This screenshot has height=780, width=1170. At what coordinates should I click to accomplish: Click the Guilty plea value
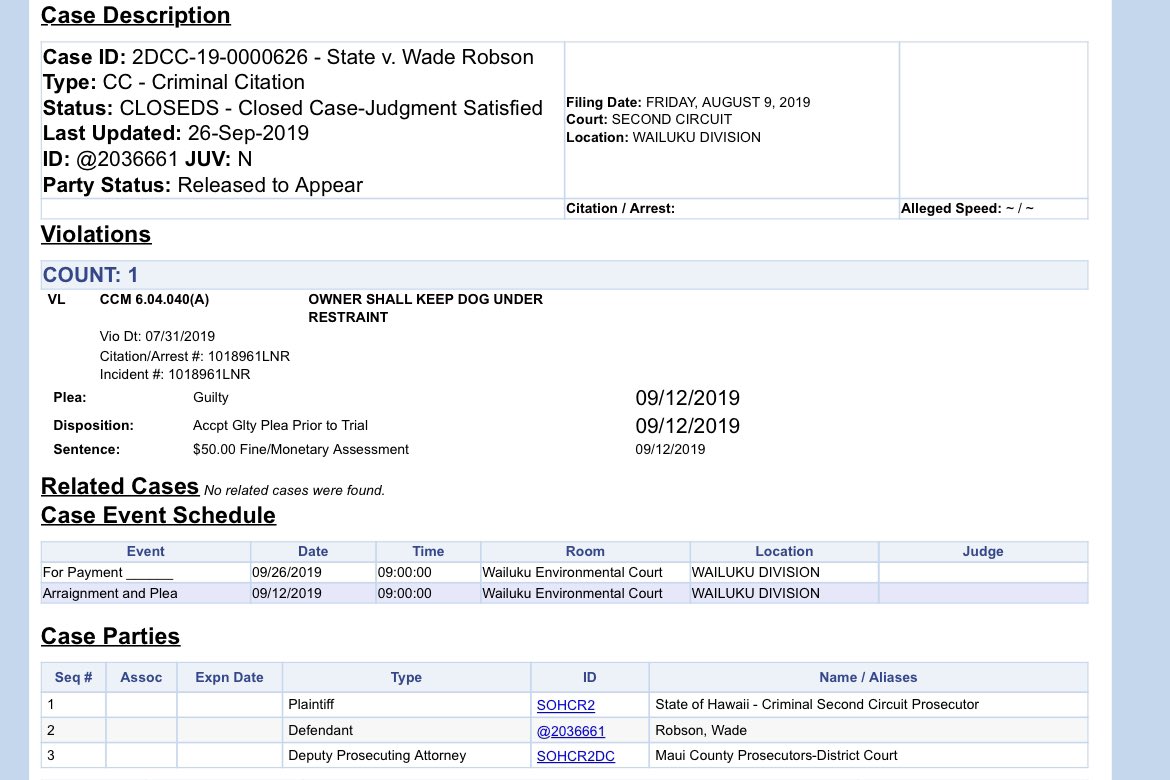pyautogui.click(x=210, y=398)
